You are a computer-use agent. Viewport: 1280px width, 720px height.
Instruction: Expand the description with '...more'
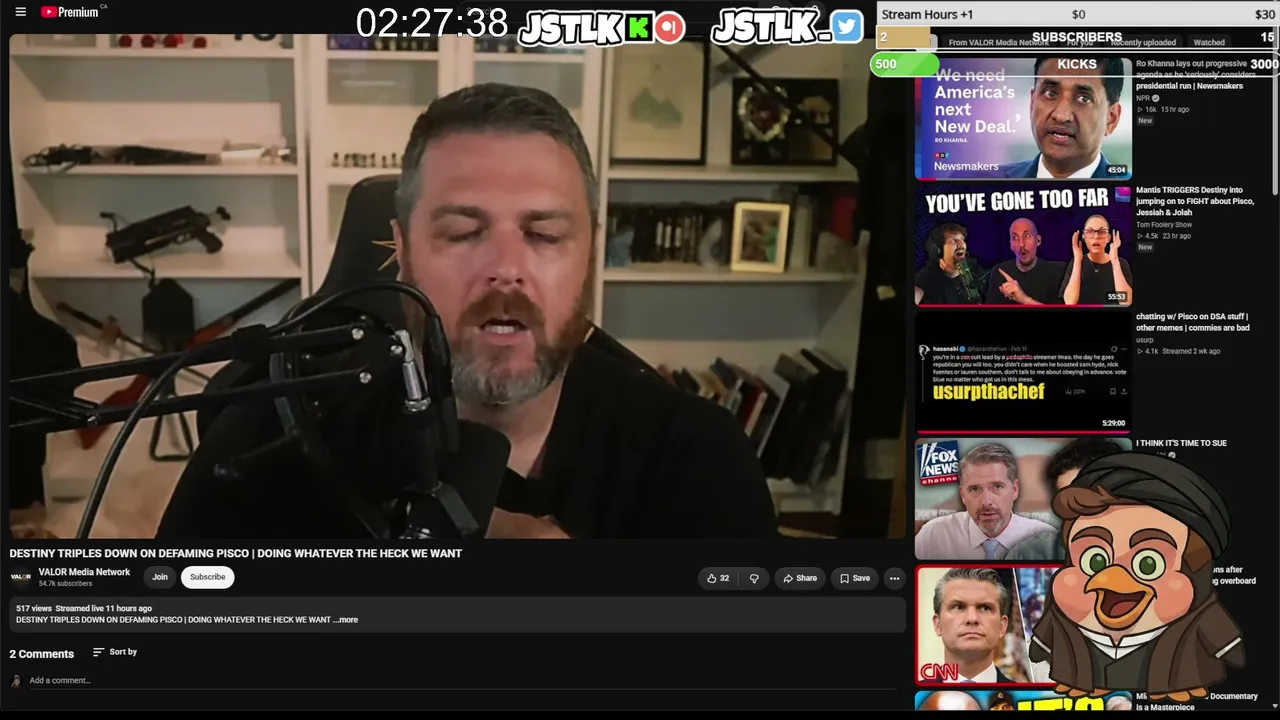[x=345, y=620]
